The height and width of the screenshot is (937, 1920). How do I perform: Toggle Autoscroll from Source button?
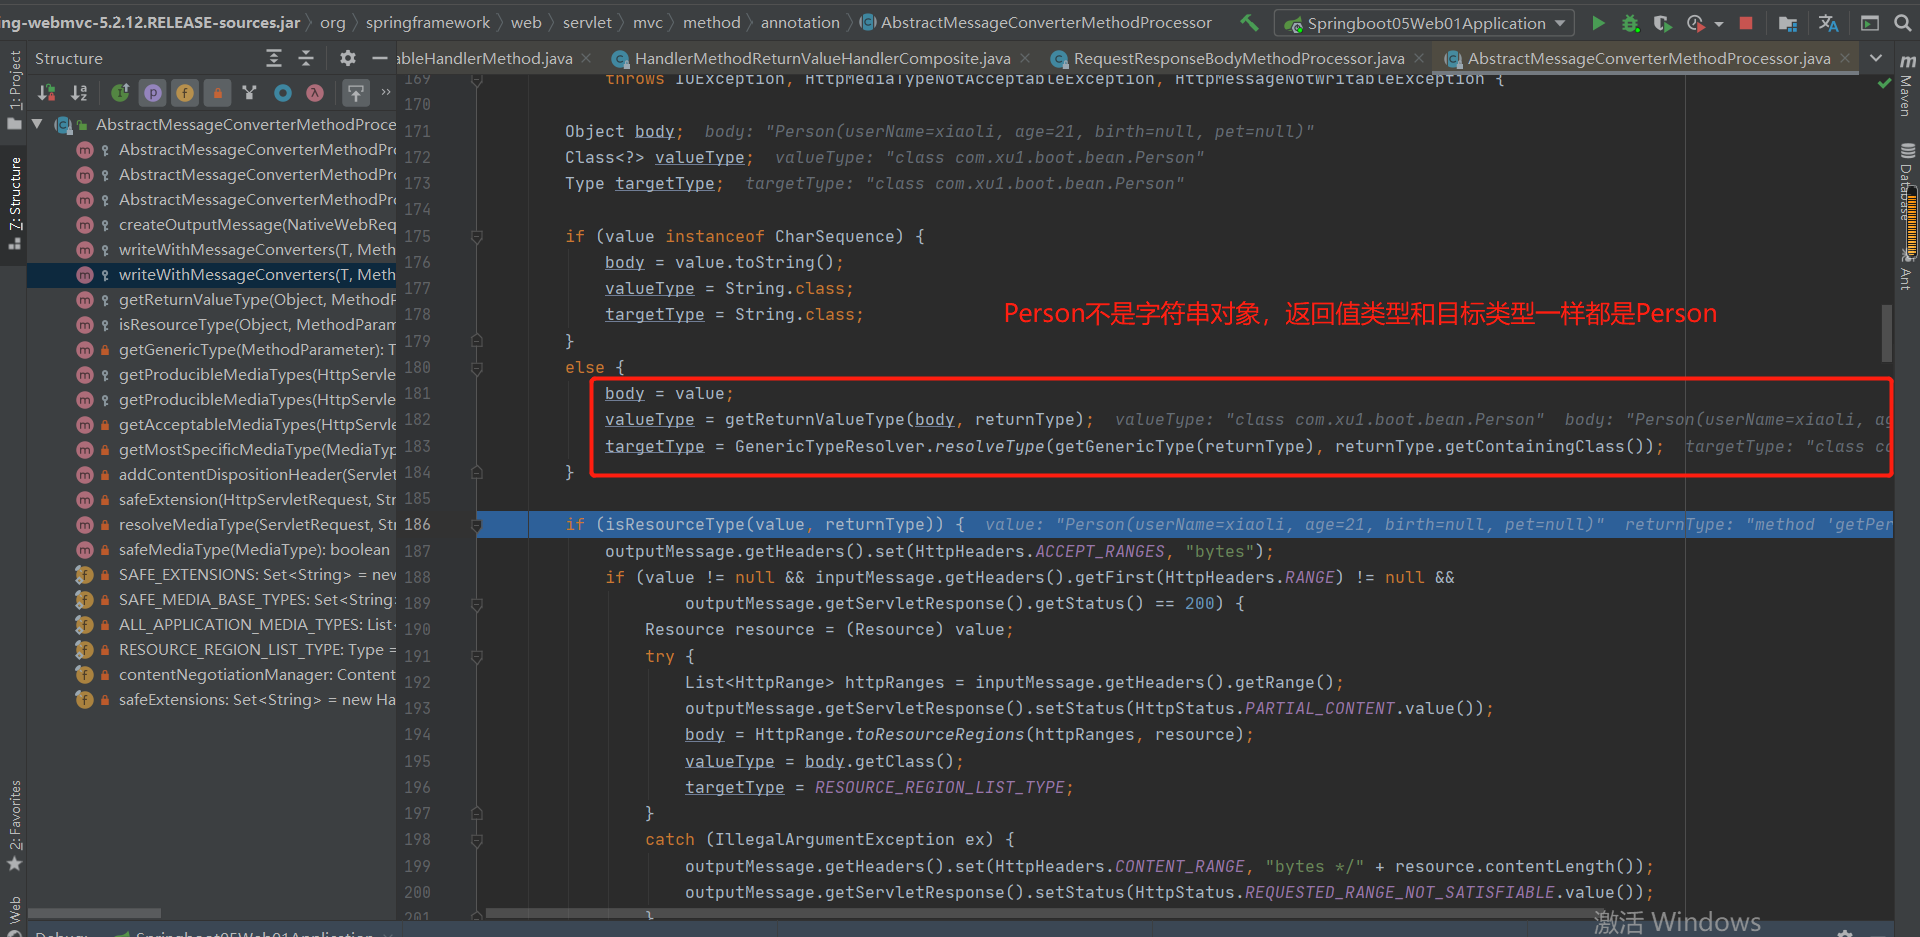[x=356, y=93]
